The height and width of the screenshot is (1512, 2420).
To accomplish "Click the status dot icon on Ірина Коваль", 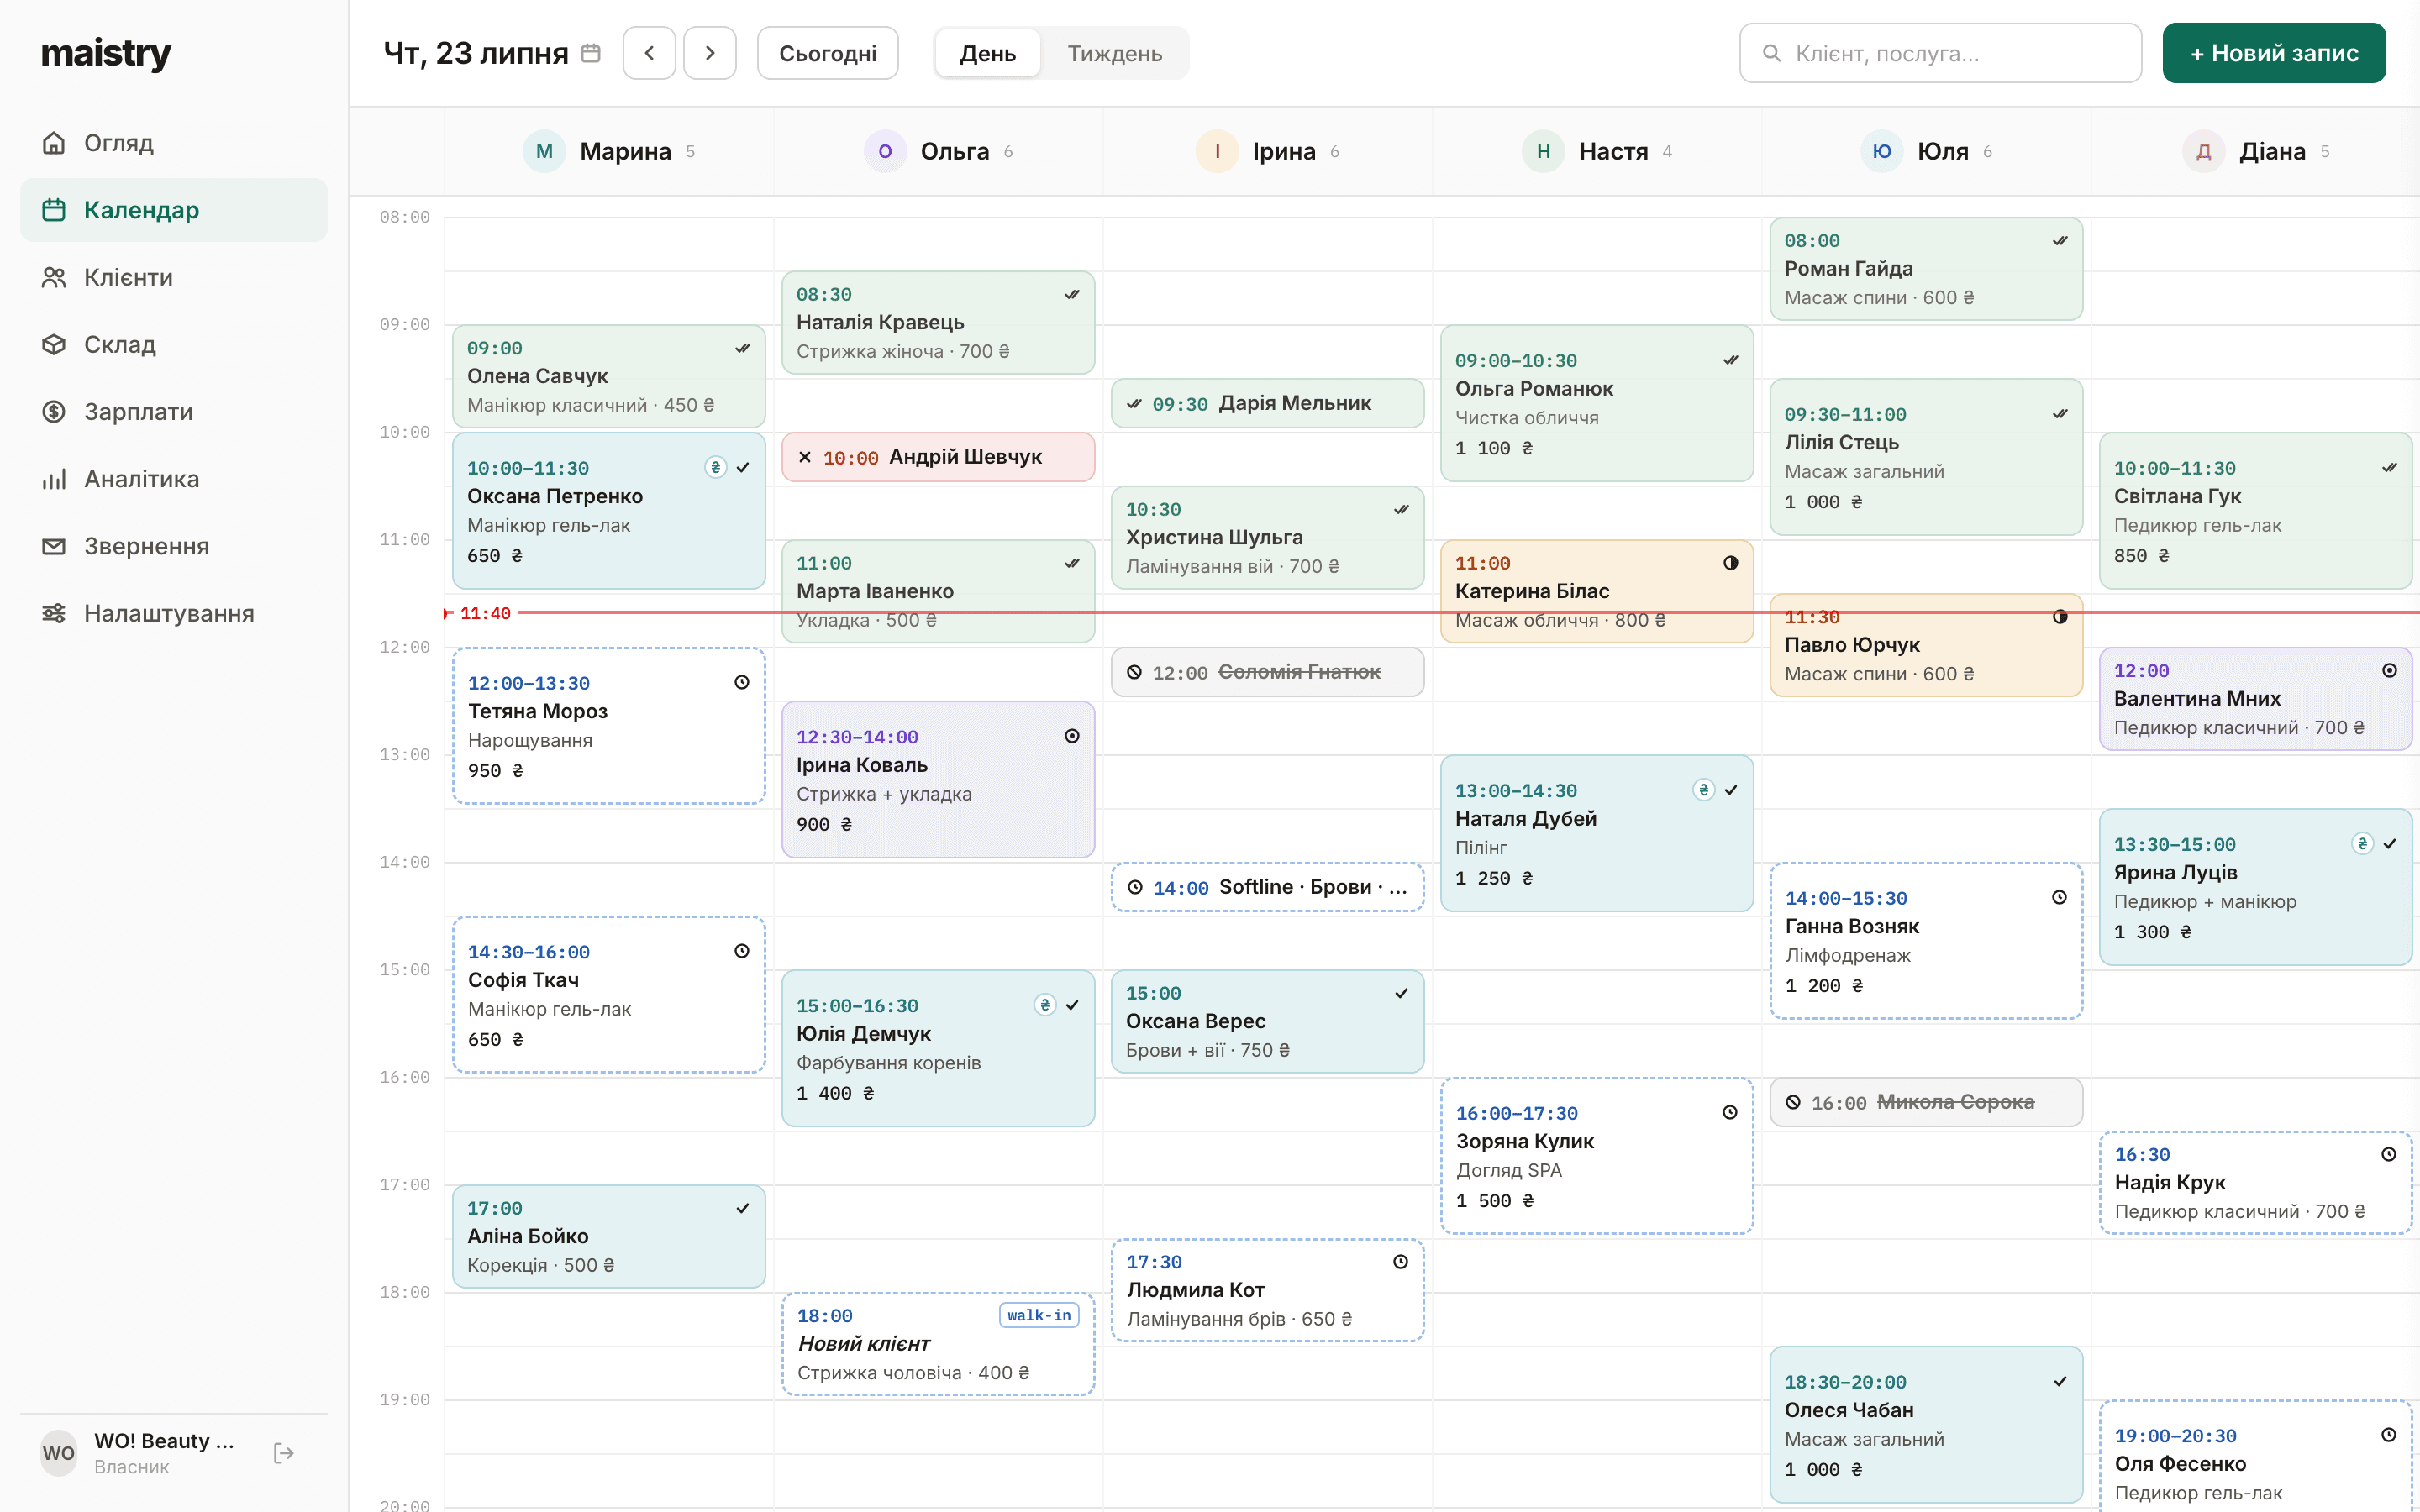I will click(1072, 736).
